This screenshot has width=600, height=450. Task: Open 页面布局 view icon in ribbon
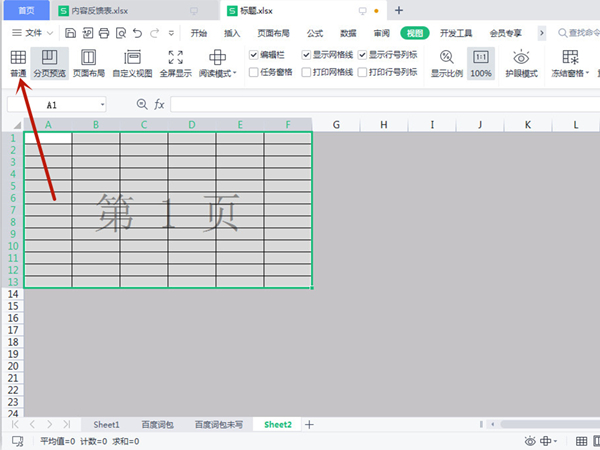pos(88,64)
